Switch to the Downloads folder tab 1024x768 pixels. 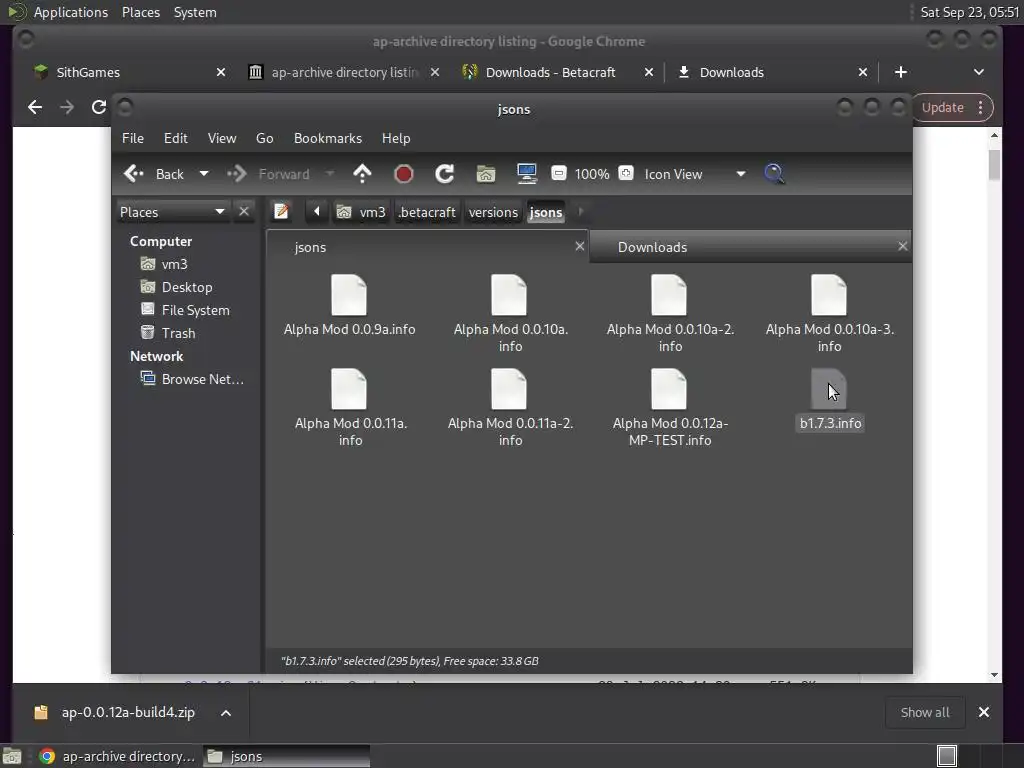coord(750,247)
